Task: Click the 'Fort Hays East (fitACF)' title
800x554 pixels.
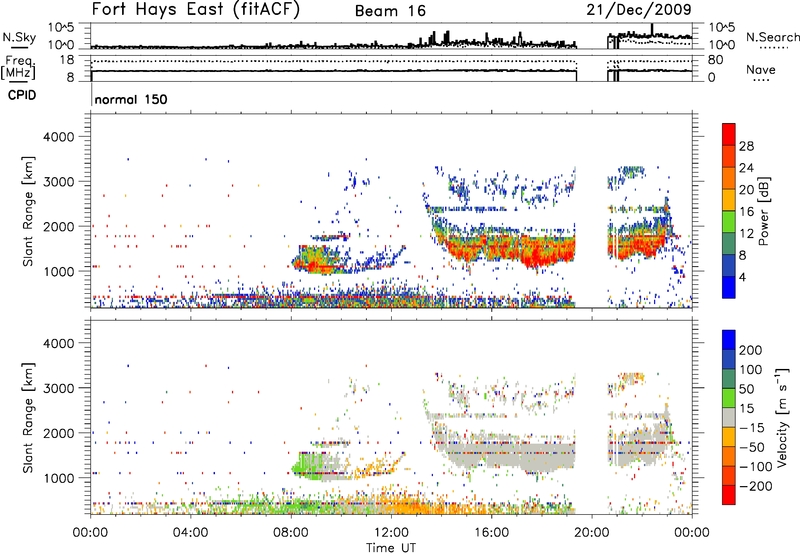Action: click(195, 9)
